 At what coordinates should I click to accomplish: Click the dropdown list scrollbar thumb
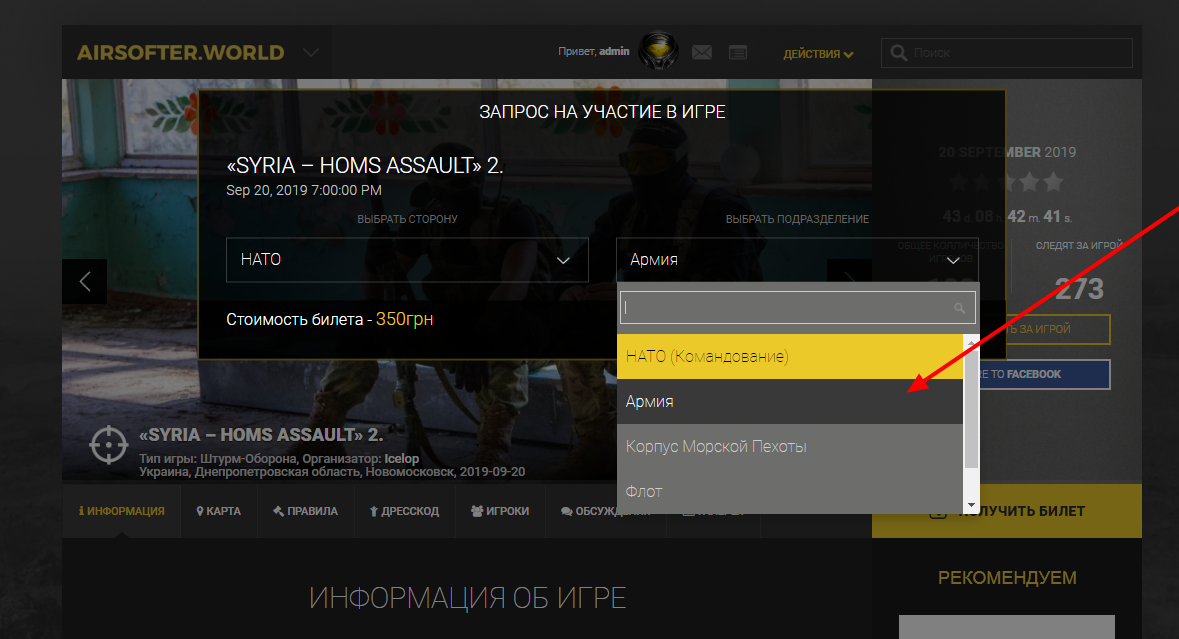click(971, 410)
